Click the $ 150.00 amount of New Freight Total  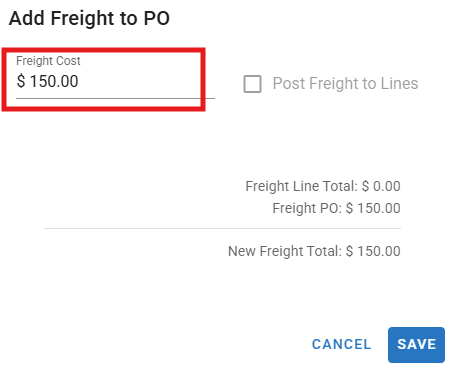click(x=373, y=251)
